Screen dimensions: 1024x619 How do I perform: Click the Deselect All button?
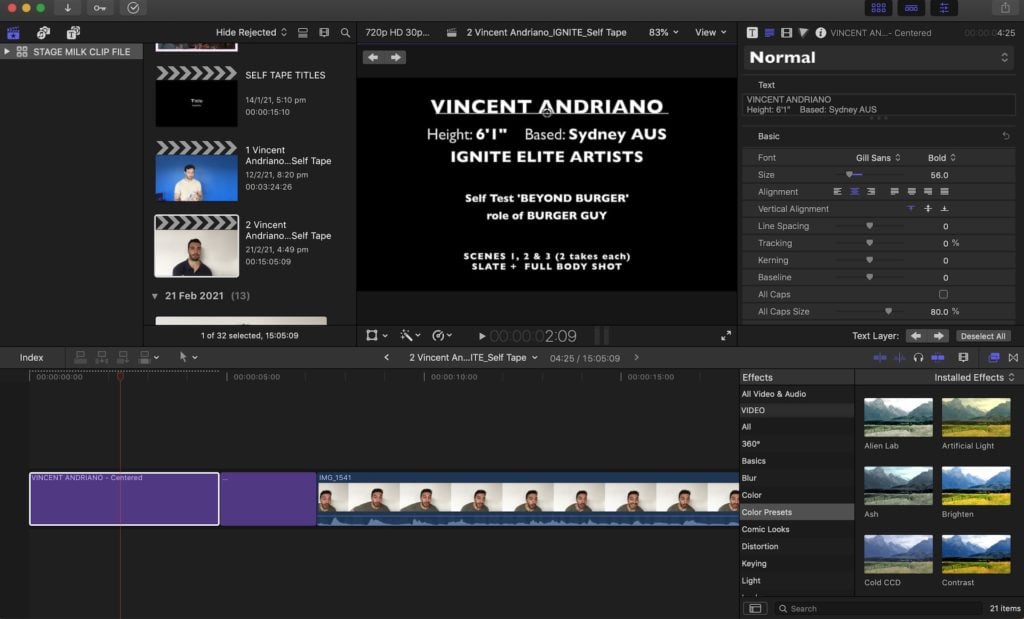(982, 336)
